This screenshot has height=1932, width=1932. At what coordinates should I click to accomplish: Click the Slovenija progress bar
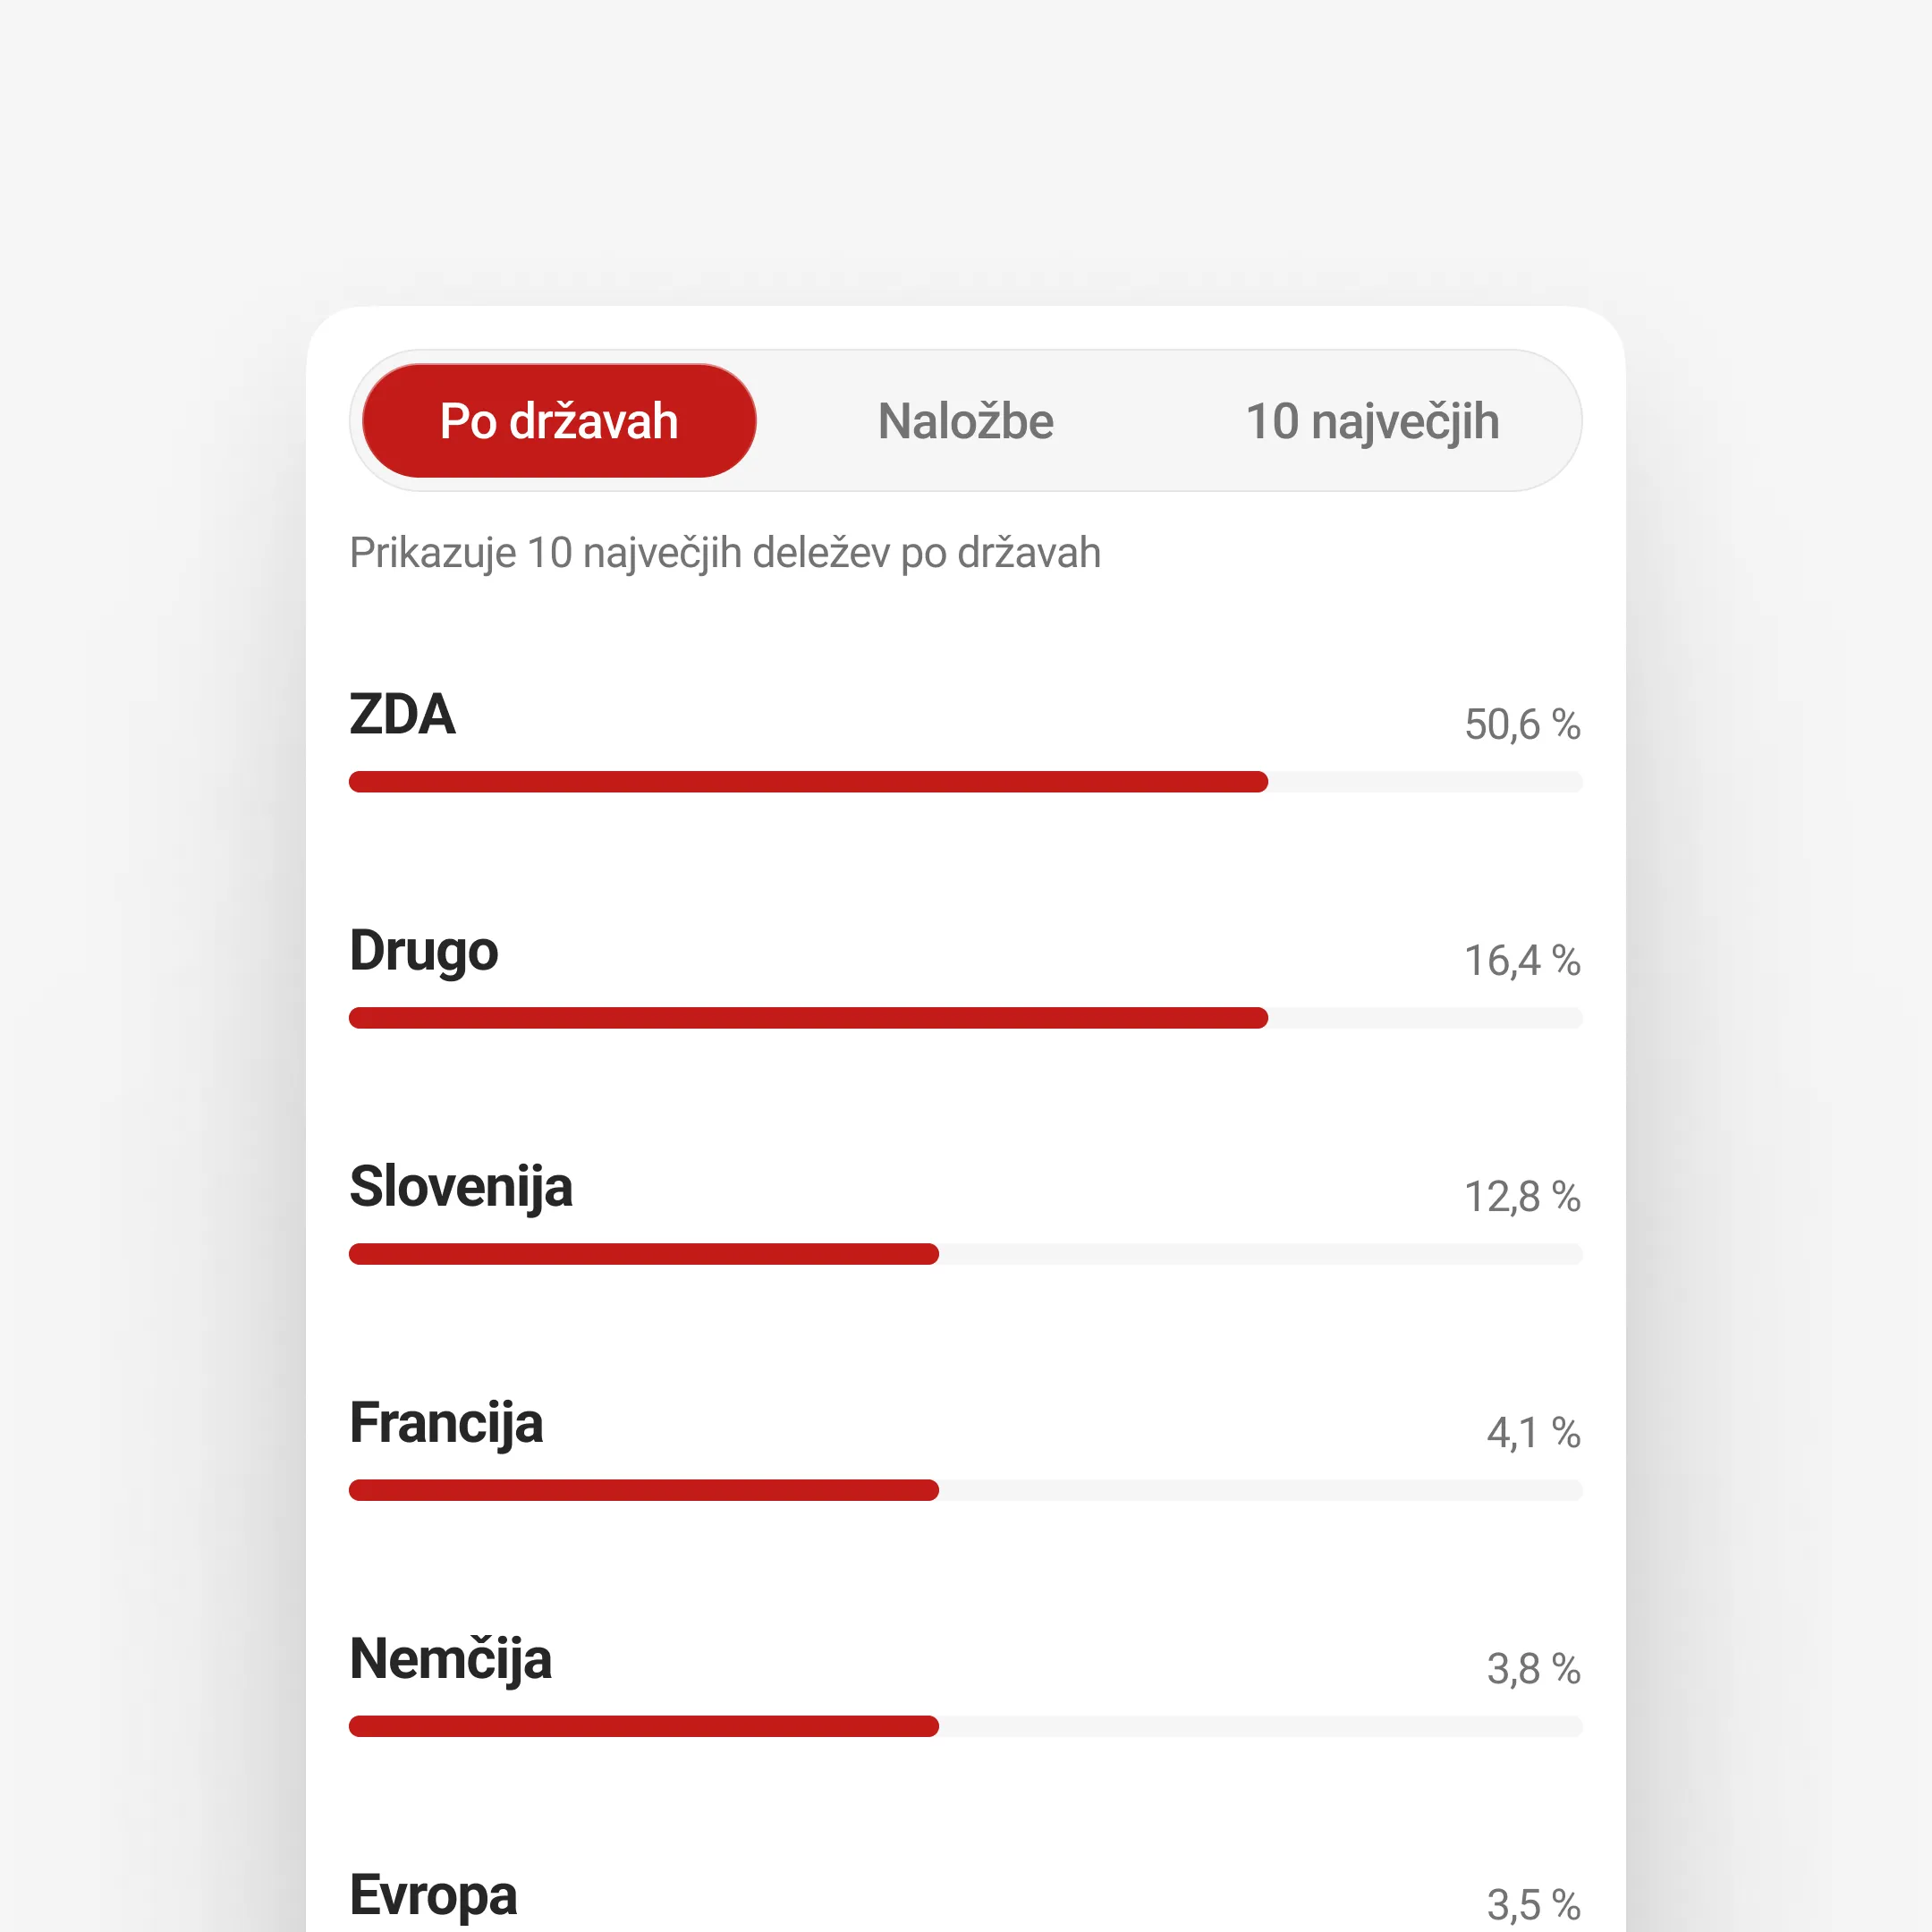point(965,1254)
